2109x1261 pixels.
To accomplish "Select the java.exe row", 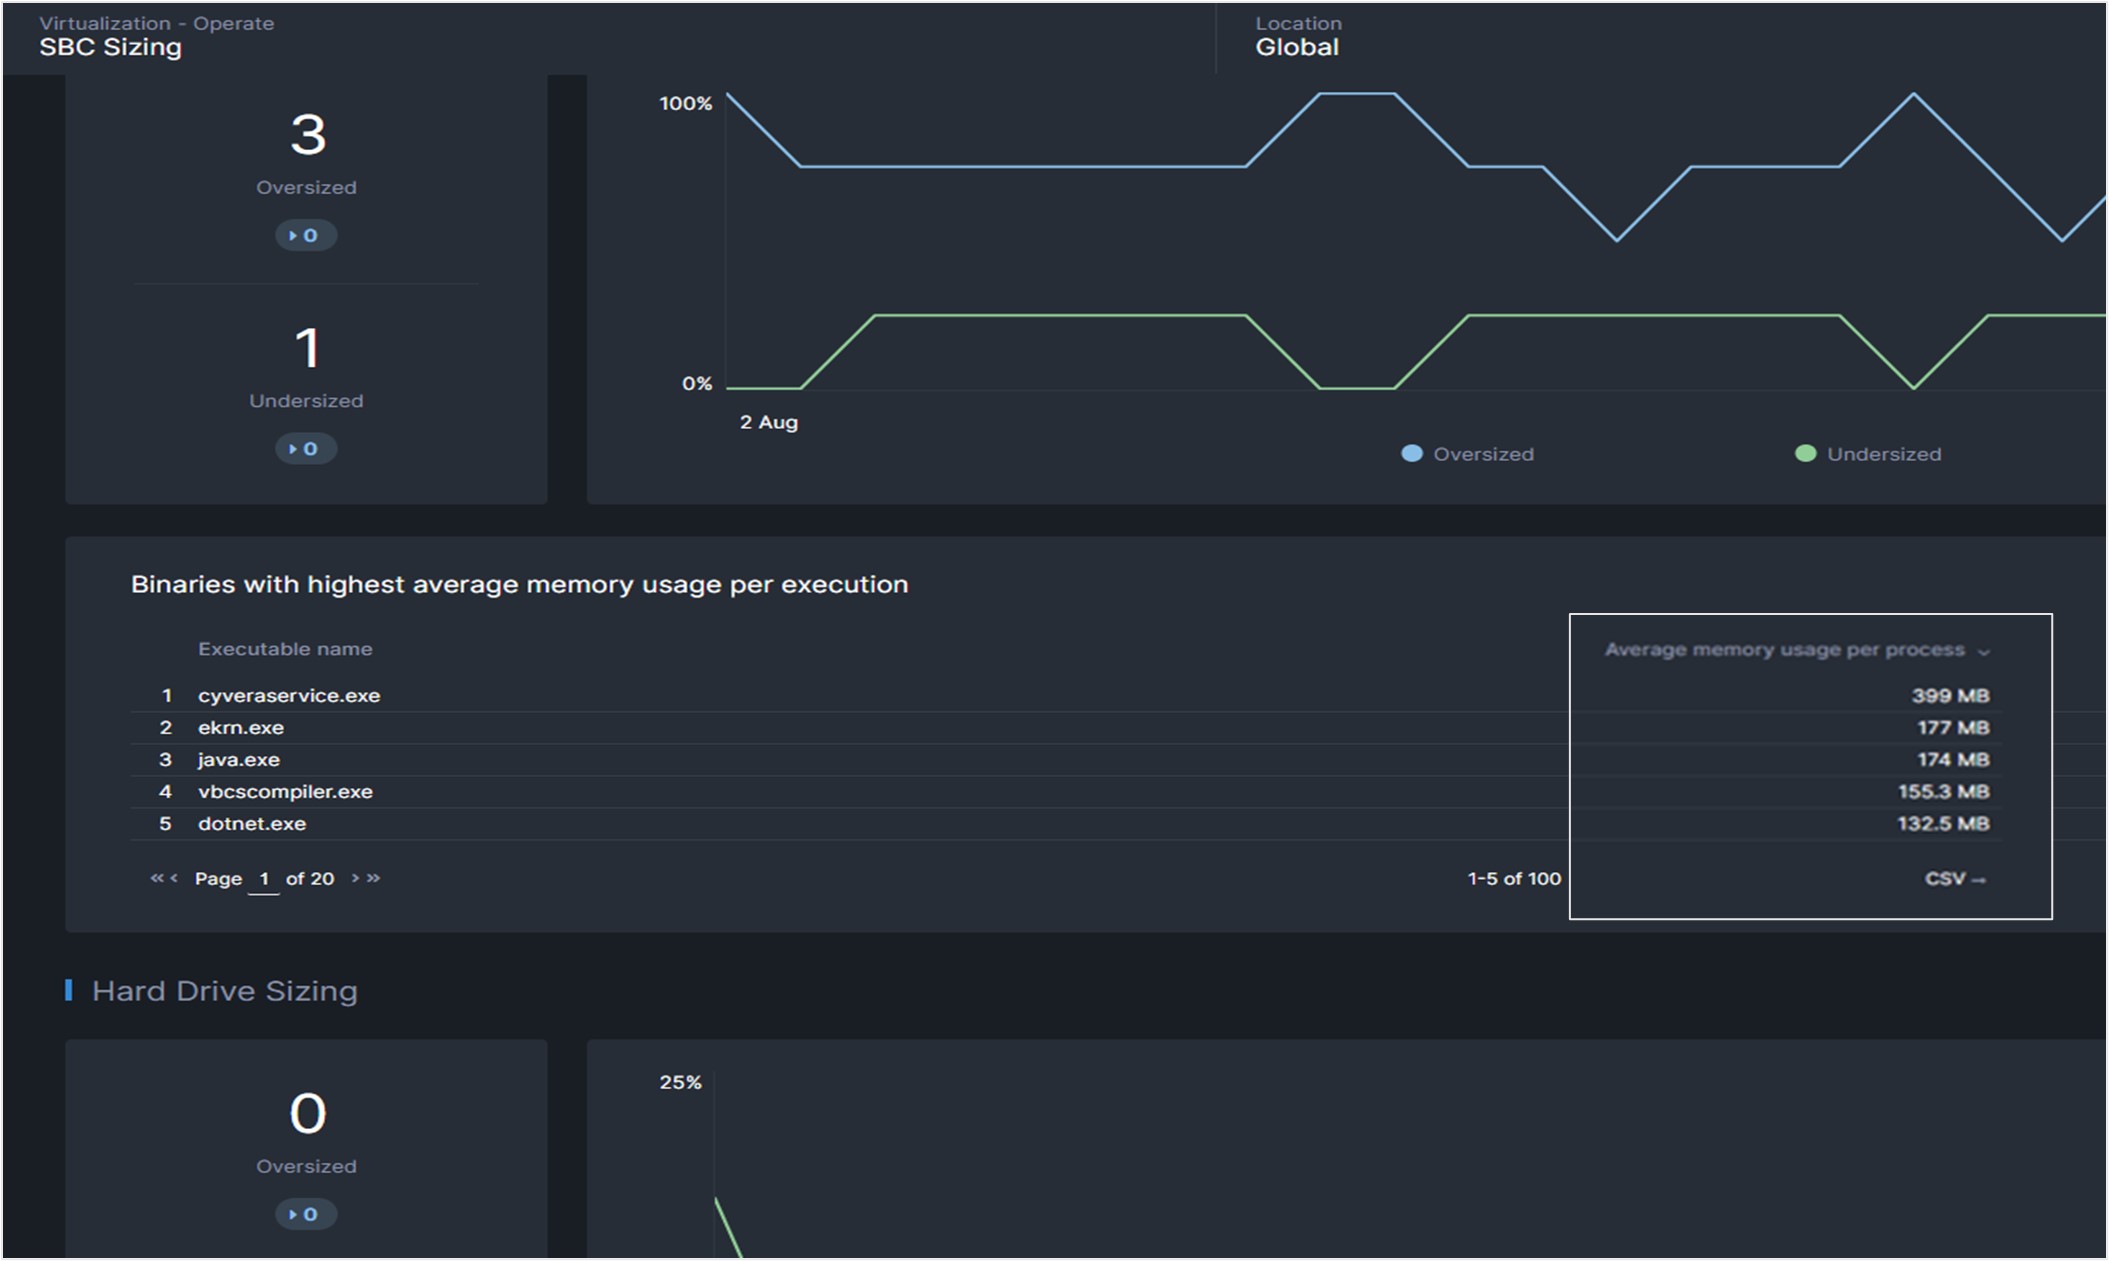I will click(239, 759).
